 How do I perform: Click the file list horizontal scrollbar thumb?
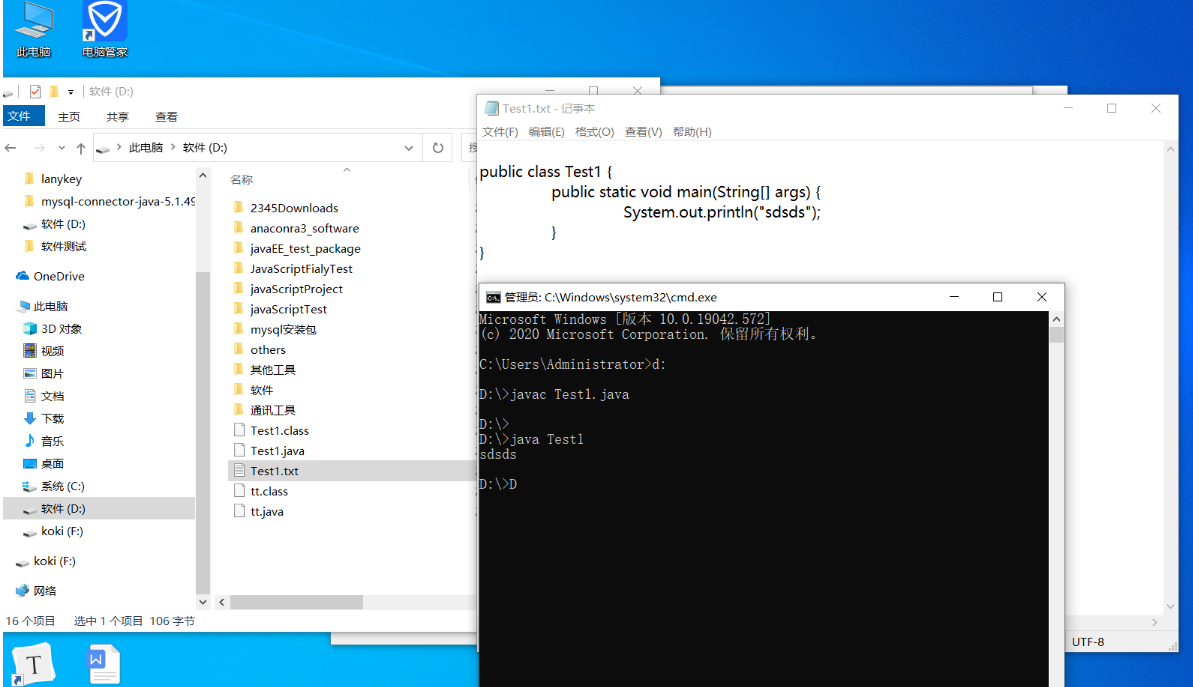(x=296, y=602)
